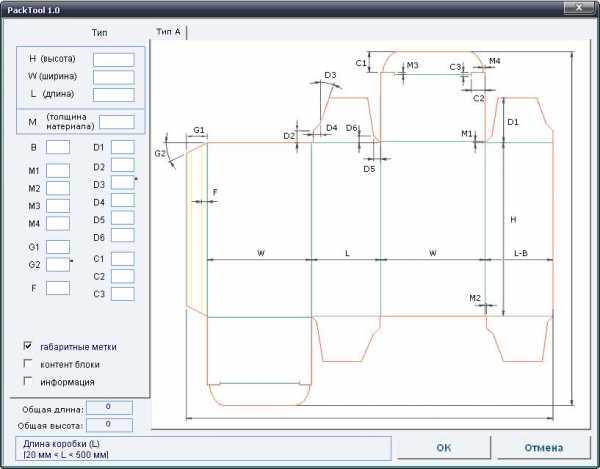Viewport: 600px width, 469px height.
Task: Click the D1 input field
Action: 122,148
